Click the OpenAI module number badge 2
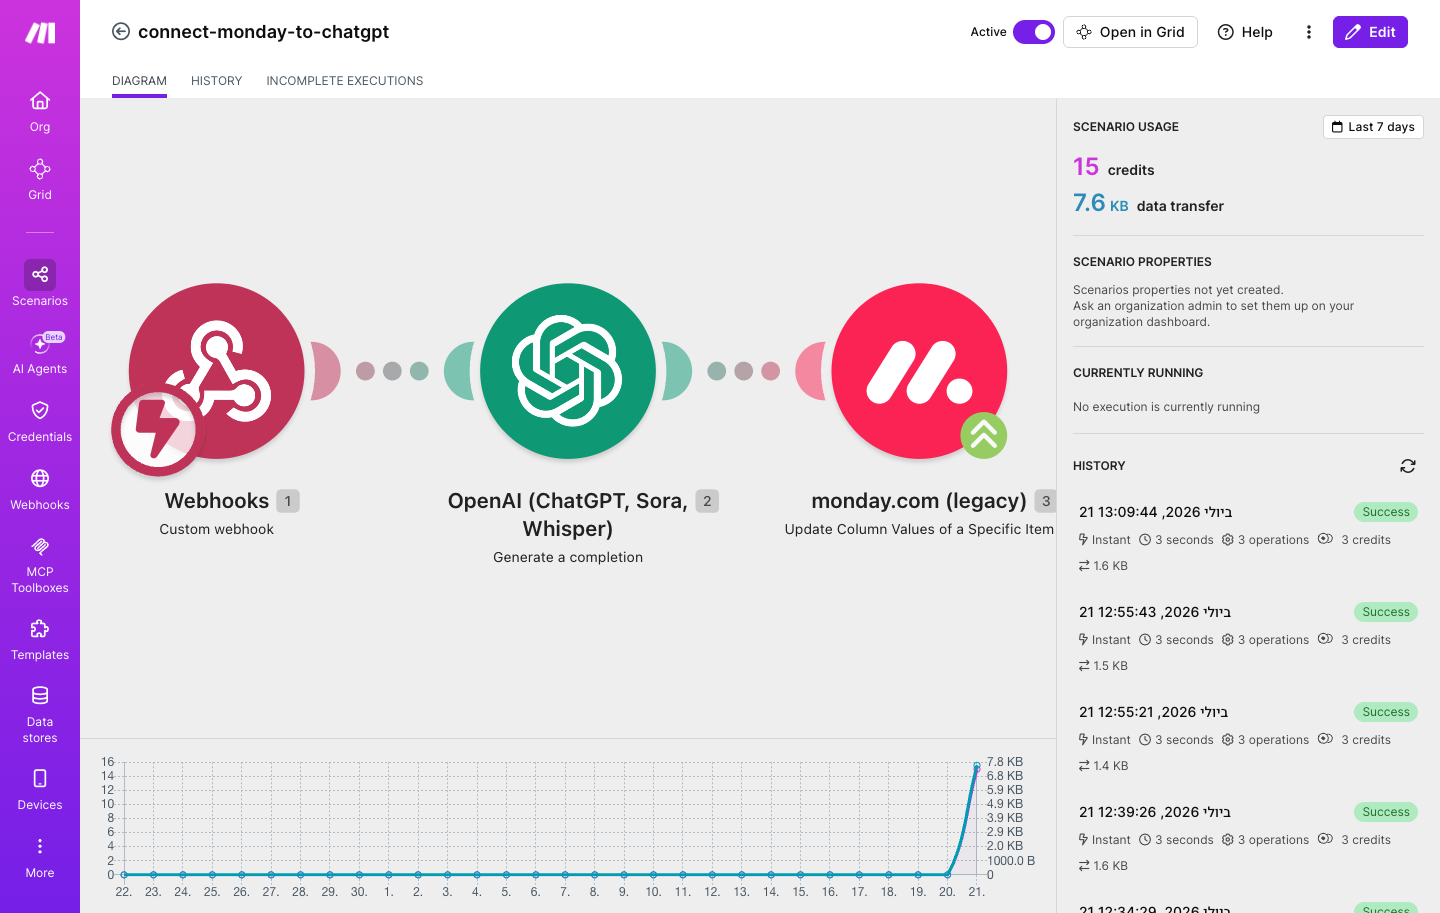Viewport: 1440px width, 913px height. point(707,501)
